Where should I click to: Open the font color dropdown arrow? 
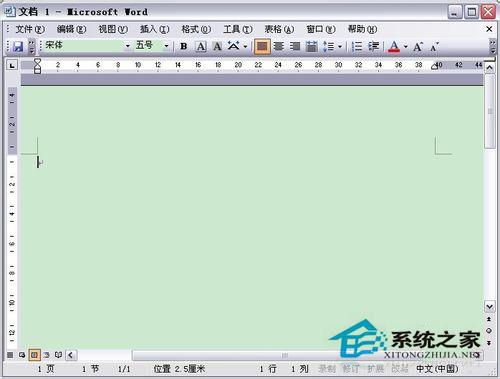[406, 46]
